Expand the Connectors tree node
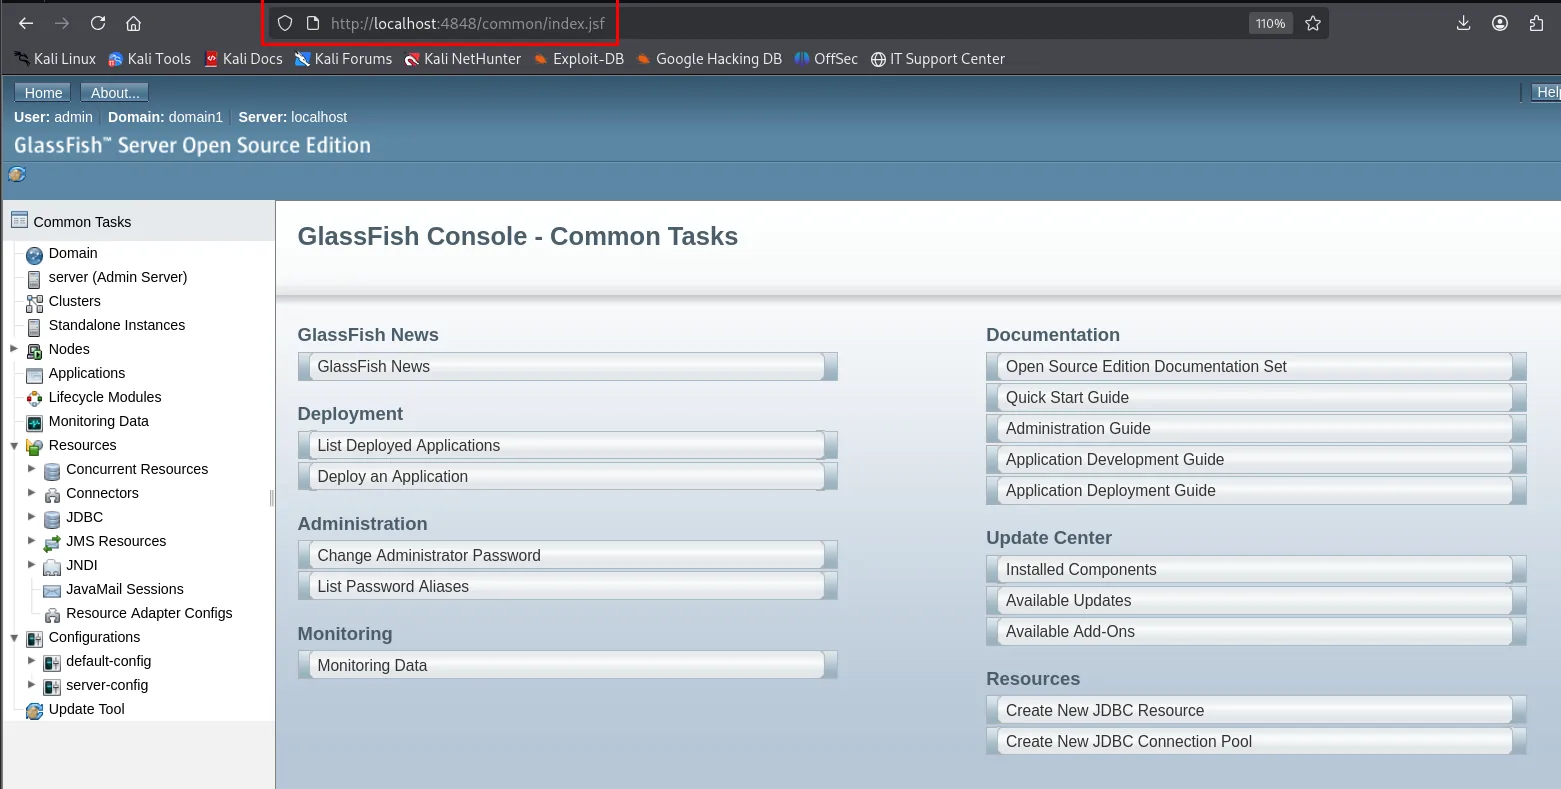This screenshot has width=1561, height=789. [x=32, y=493]
